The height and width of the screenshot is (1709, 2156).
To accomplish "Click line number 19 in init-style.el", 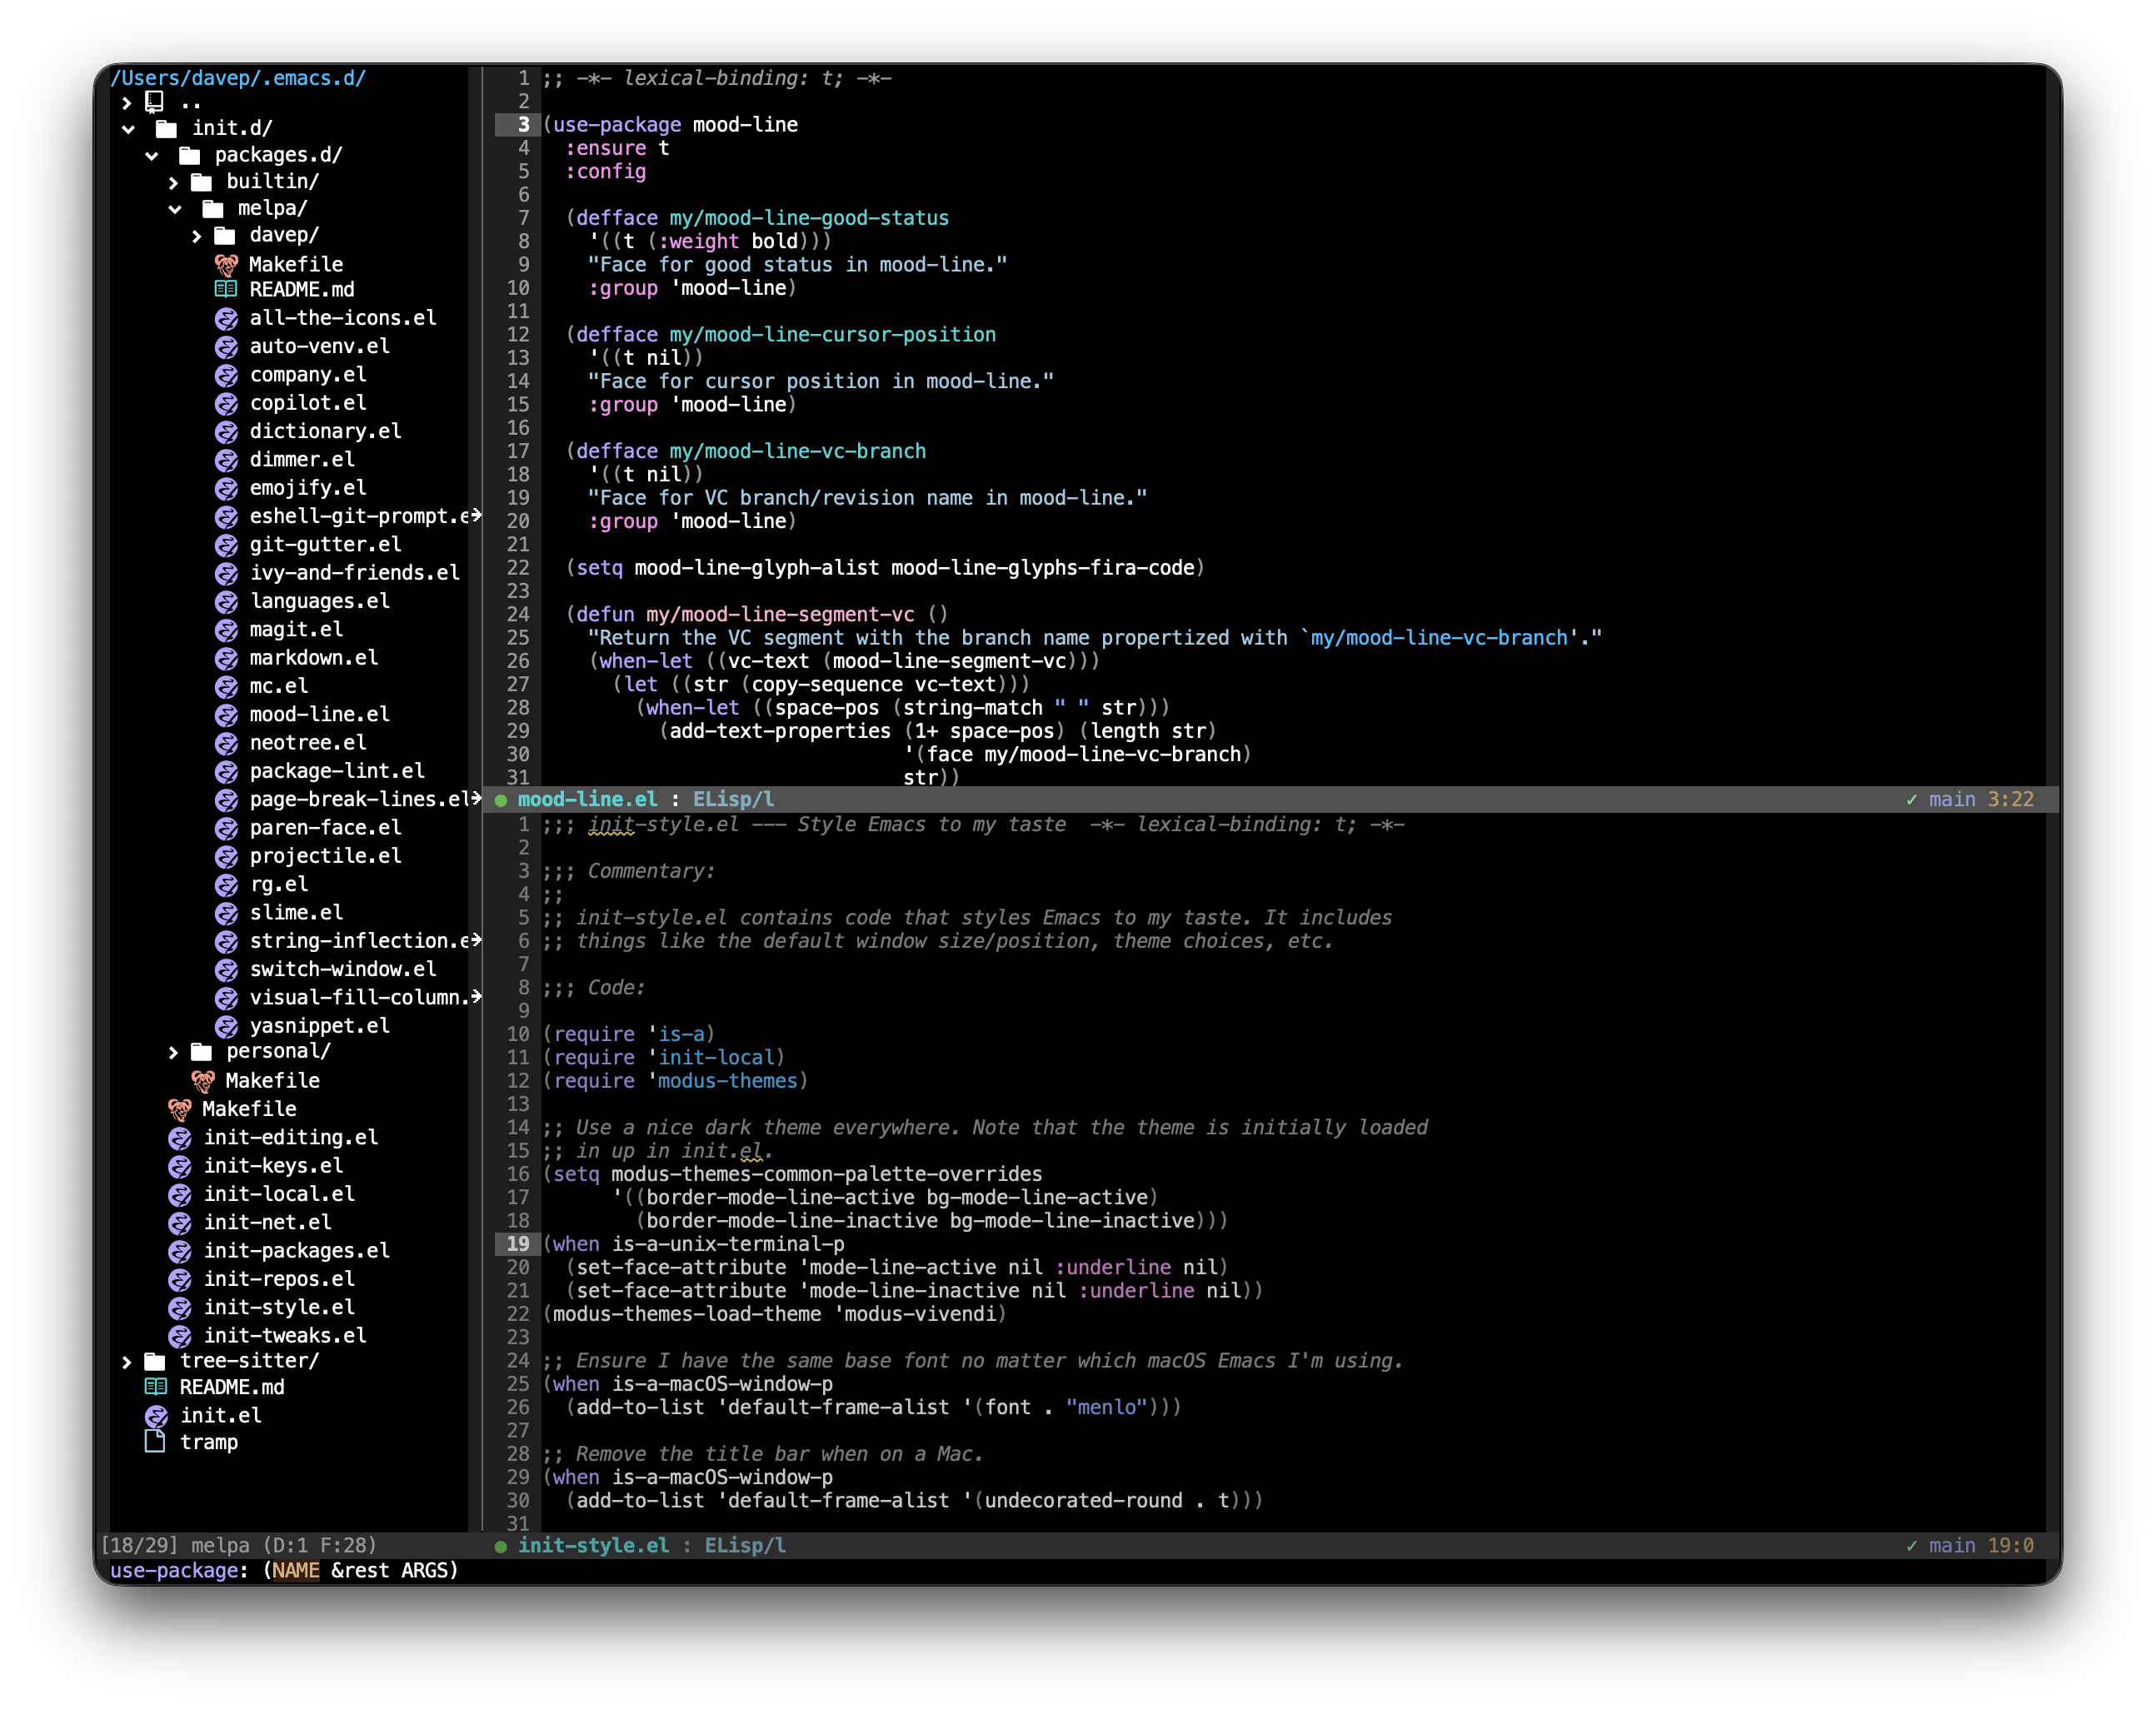I will click(517, 1244).
